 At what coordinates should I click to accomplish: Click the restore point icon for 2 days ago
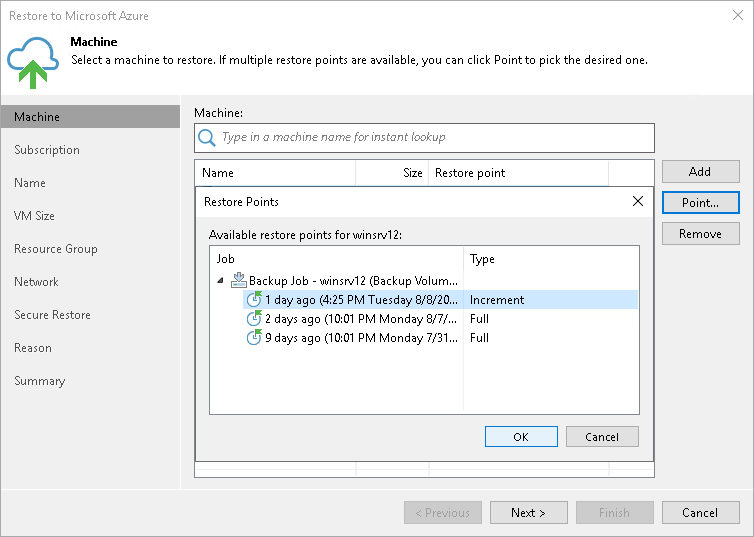(254, 318)
